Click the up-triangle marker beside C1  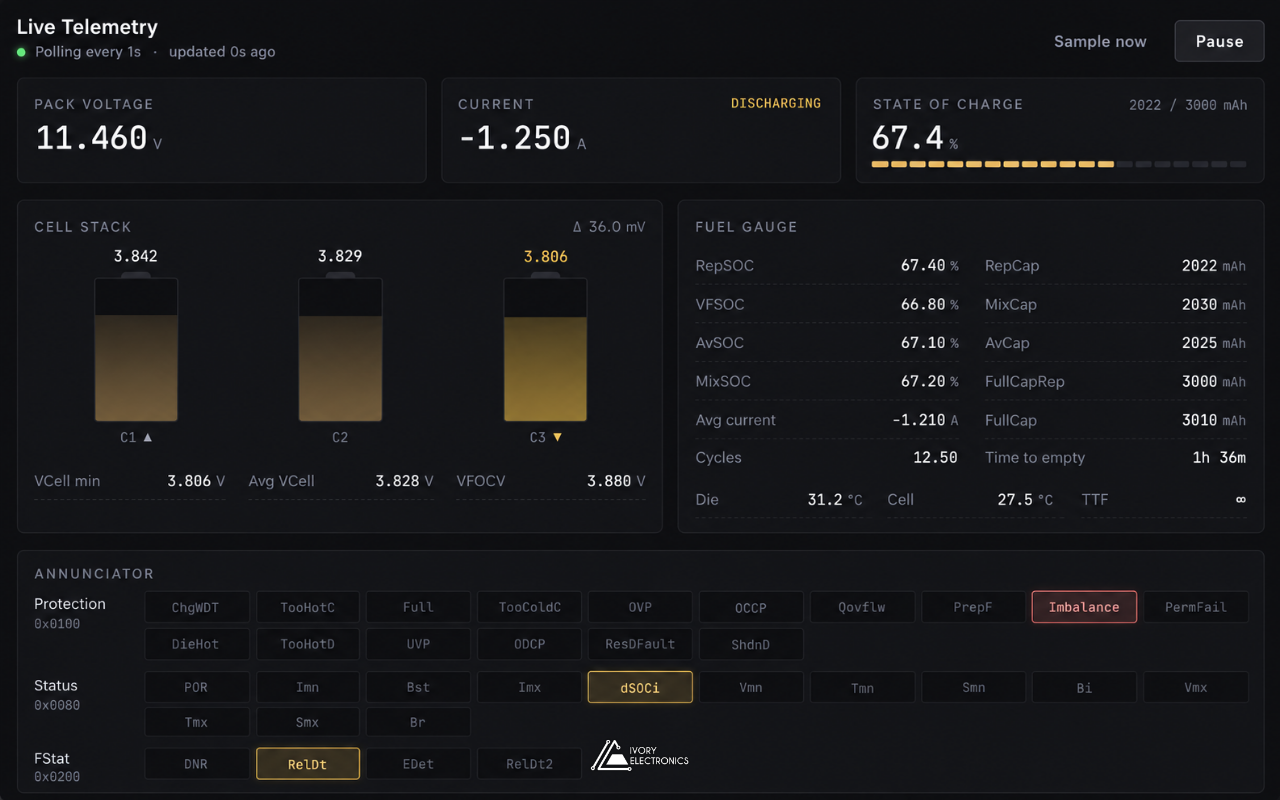[x=148, y=437]
